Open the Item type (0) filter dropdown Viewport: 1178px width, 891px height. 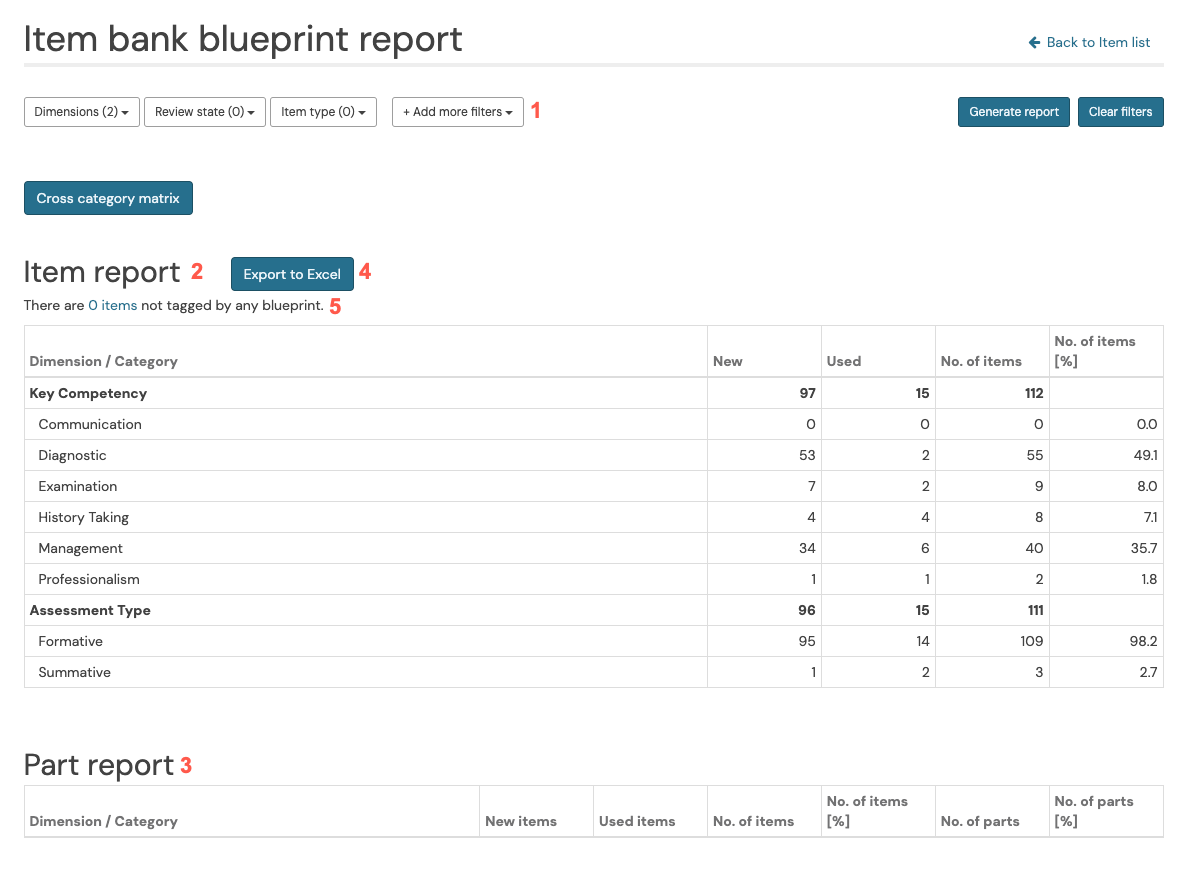[323, 112]
